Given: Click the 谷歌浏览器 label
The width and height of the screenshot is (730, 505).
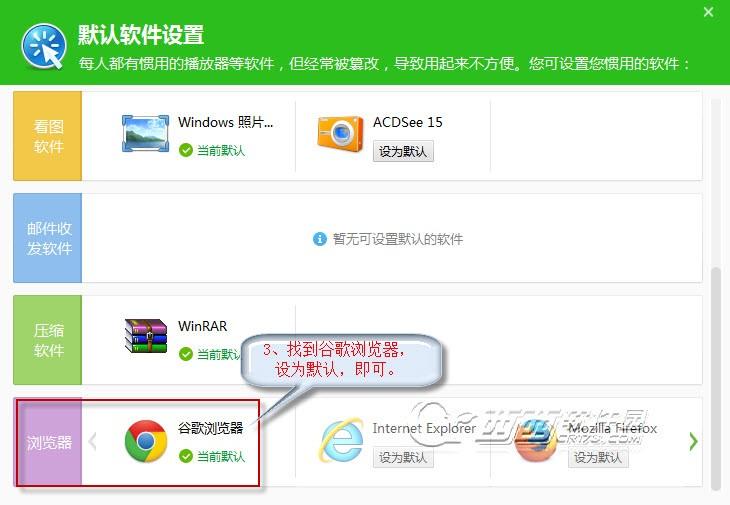Looking at the screenshot, I should [x=210, y=428].
